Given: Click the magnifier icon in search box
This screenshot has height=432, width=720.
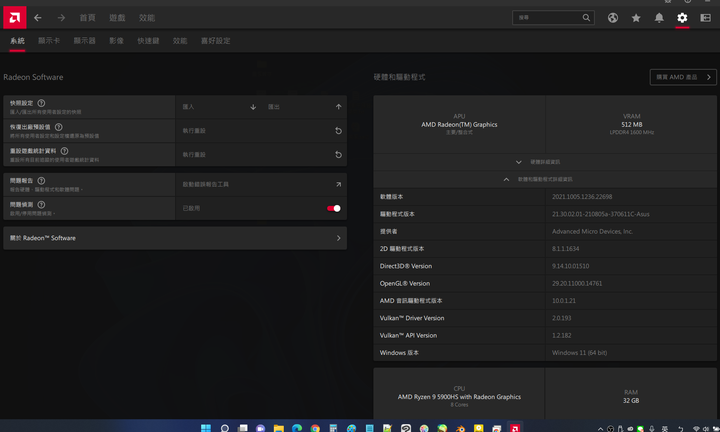Looking at the screenshot, I should coord(586,17).
